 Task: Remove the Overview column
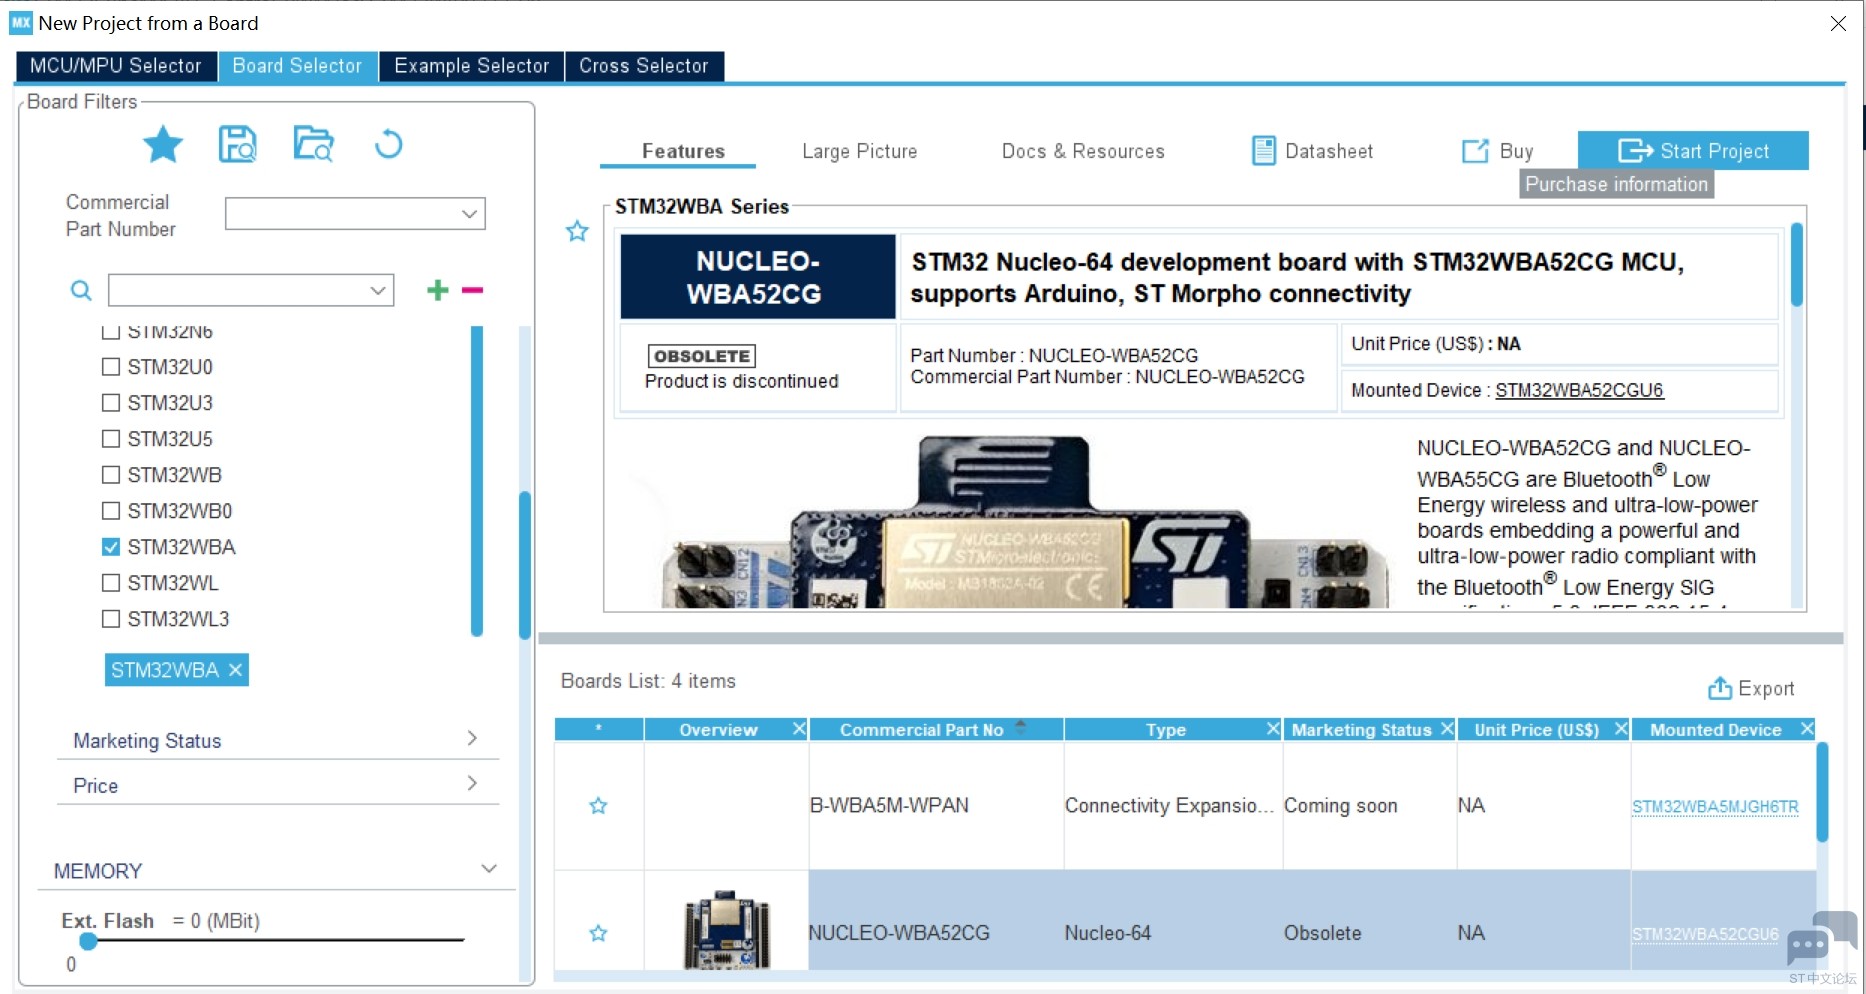pyautogui.click(x=799, y=729)
